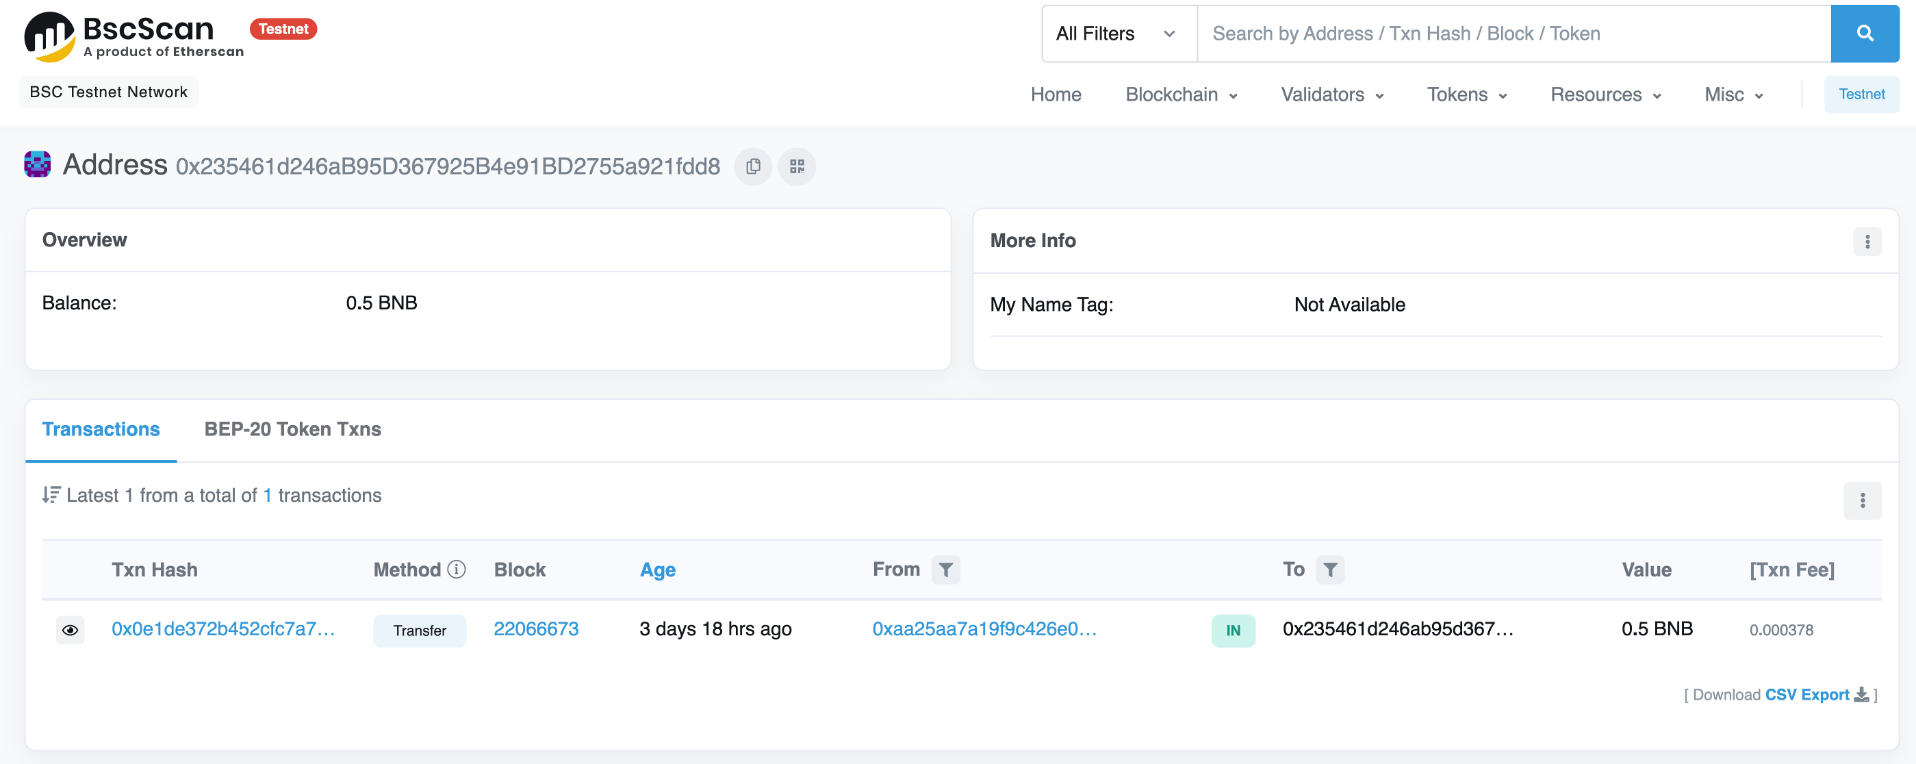
Task: Copy the address to clipboard
Action: 753,167
